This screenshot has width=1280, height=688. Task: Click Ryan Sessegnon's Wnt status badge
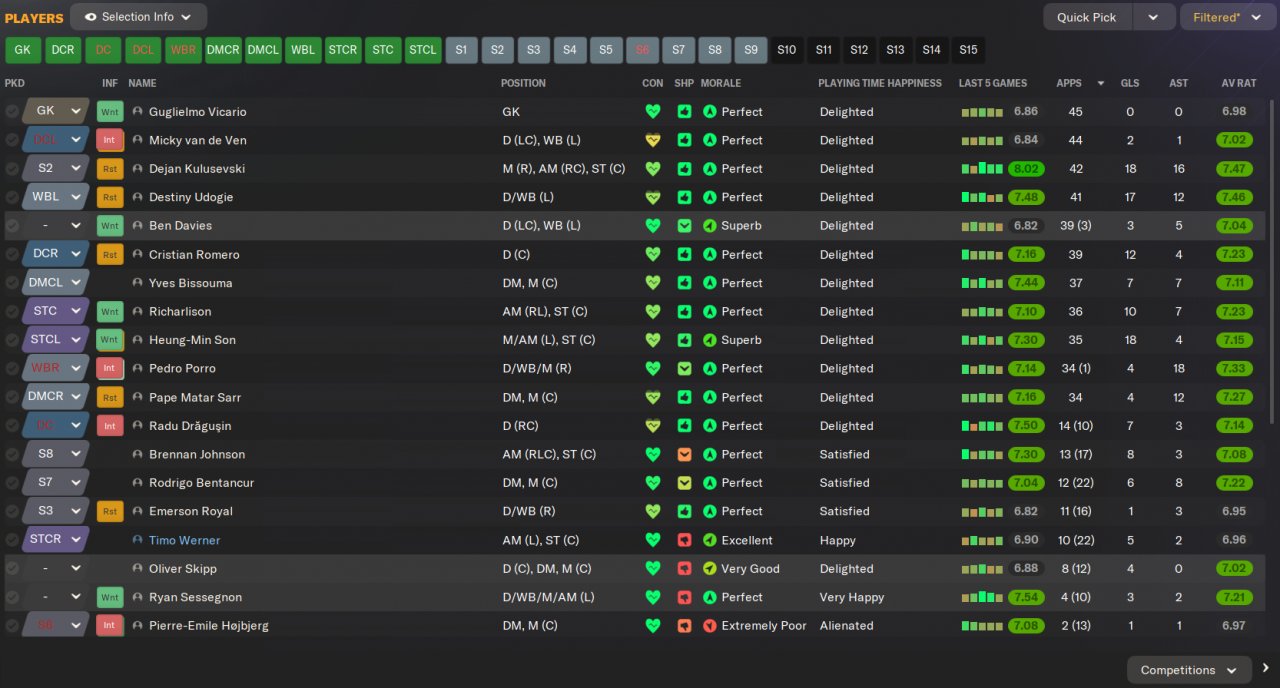click(x=109, y=597)
